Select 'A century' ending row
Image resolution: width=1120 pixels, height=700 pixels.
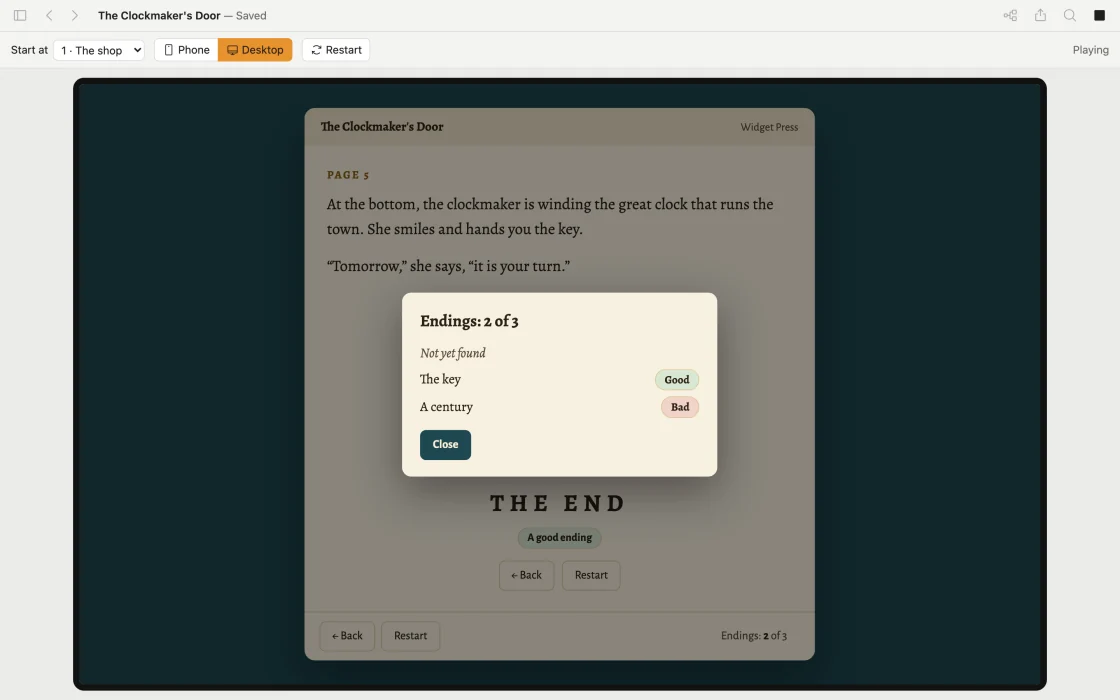coord(559,407)
